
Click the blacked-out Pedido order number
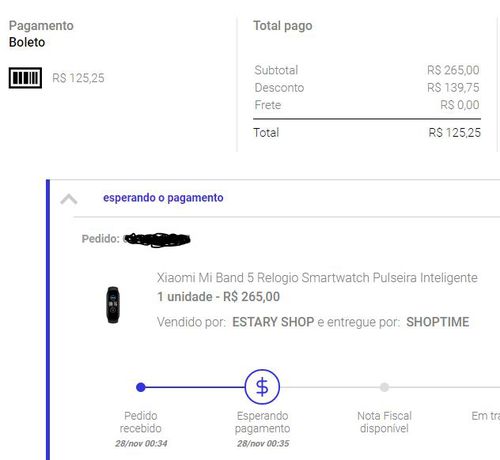point(157,240)
